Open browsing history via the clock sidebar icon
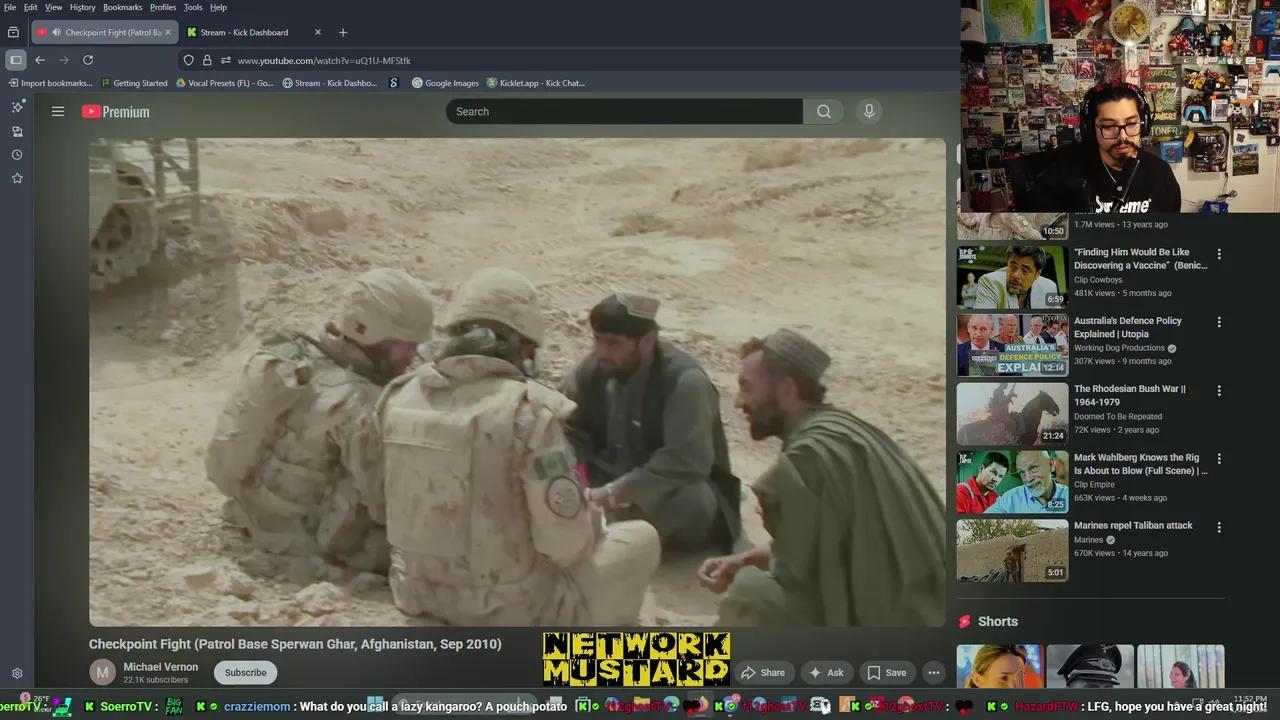 pos(17,155)
